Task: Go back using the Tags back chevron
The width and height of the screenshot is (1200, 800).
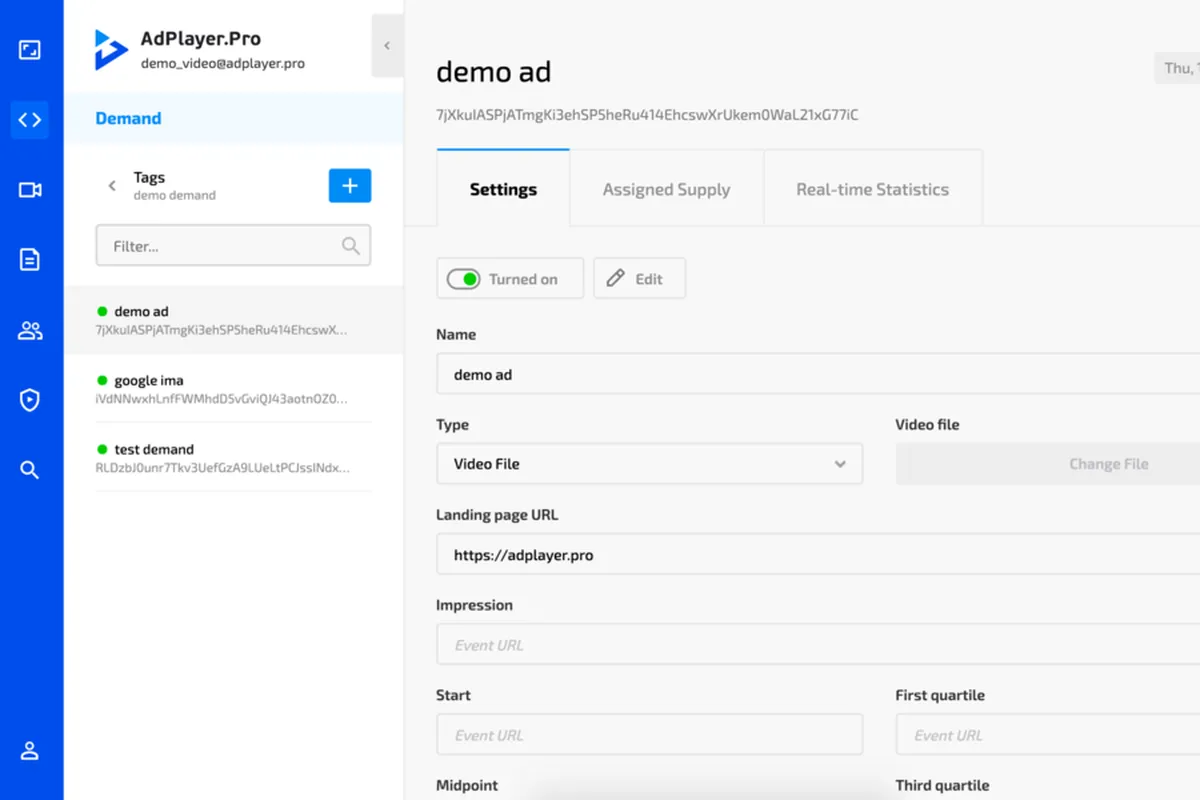Action: [112, 186]
